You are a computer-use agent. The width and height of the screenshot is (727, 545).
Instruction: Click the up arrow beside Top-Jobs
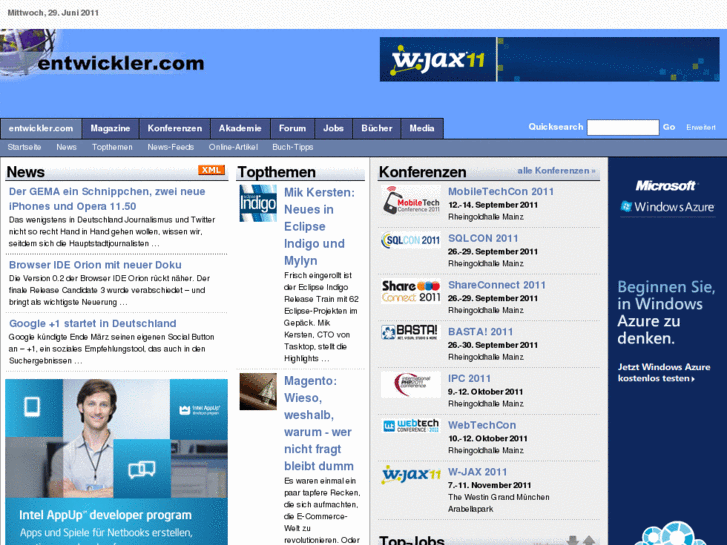click(589, 540)
